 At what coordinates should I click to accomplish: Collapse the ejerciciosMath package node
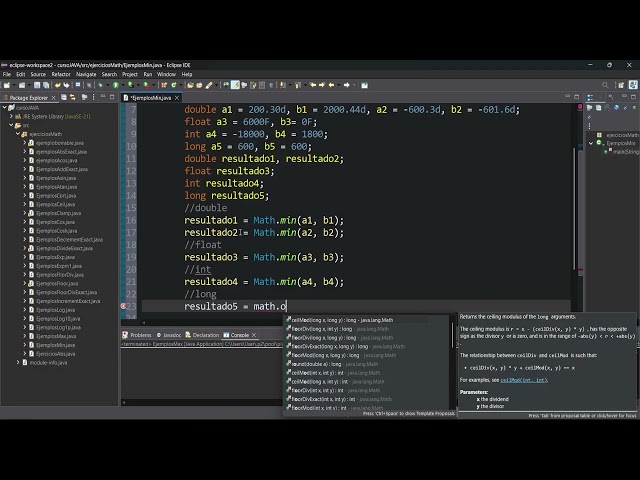[x=18, y=134]
